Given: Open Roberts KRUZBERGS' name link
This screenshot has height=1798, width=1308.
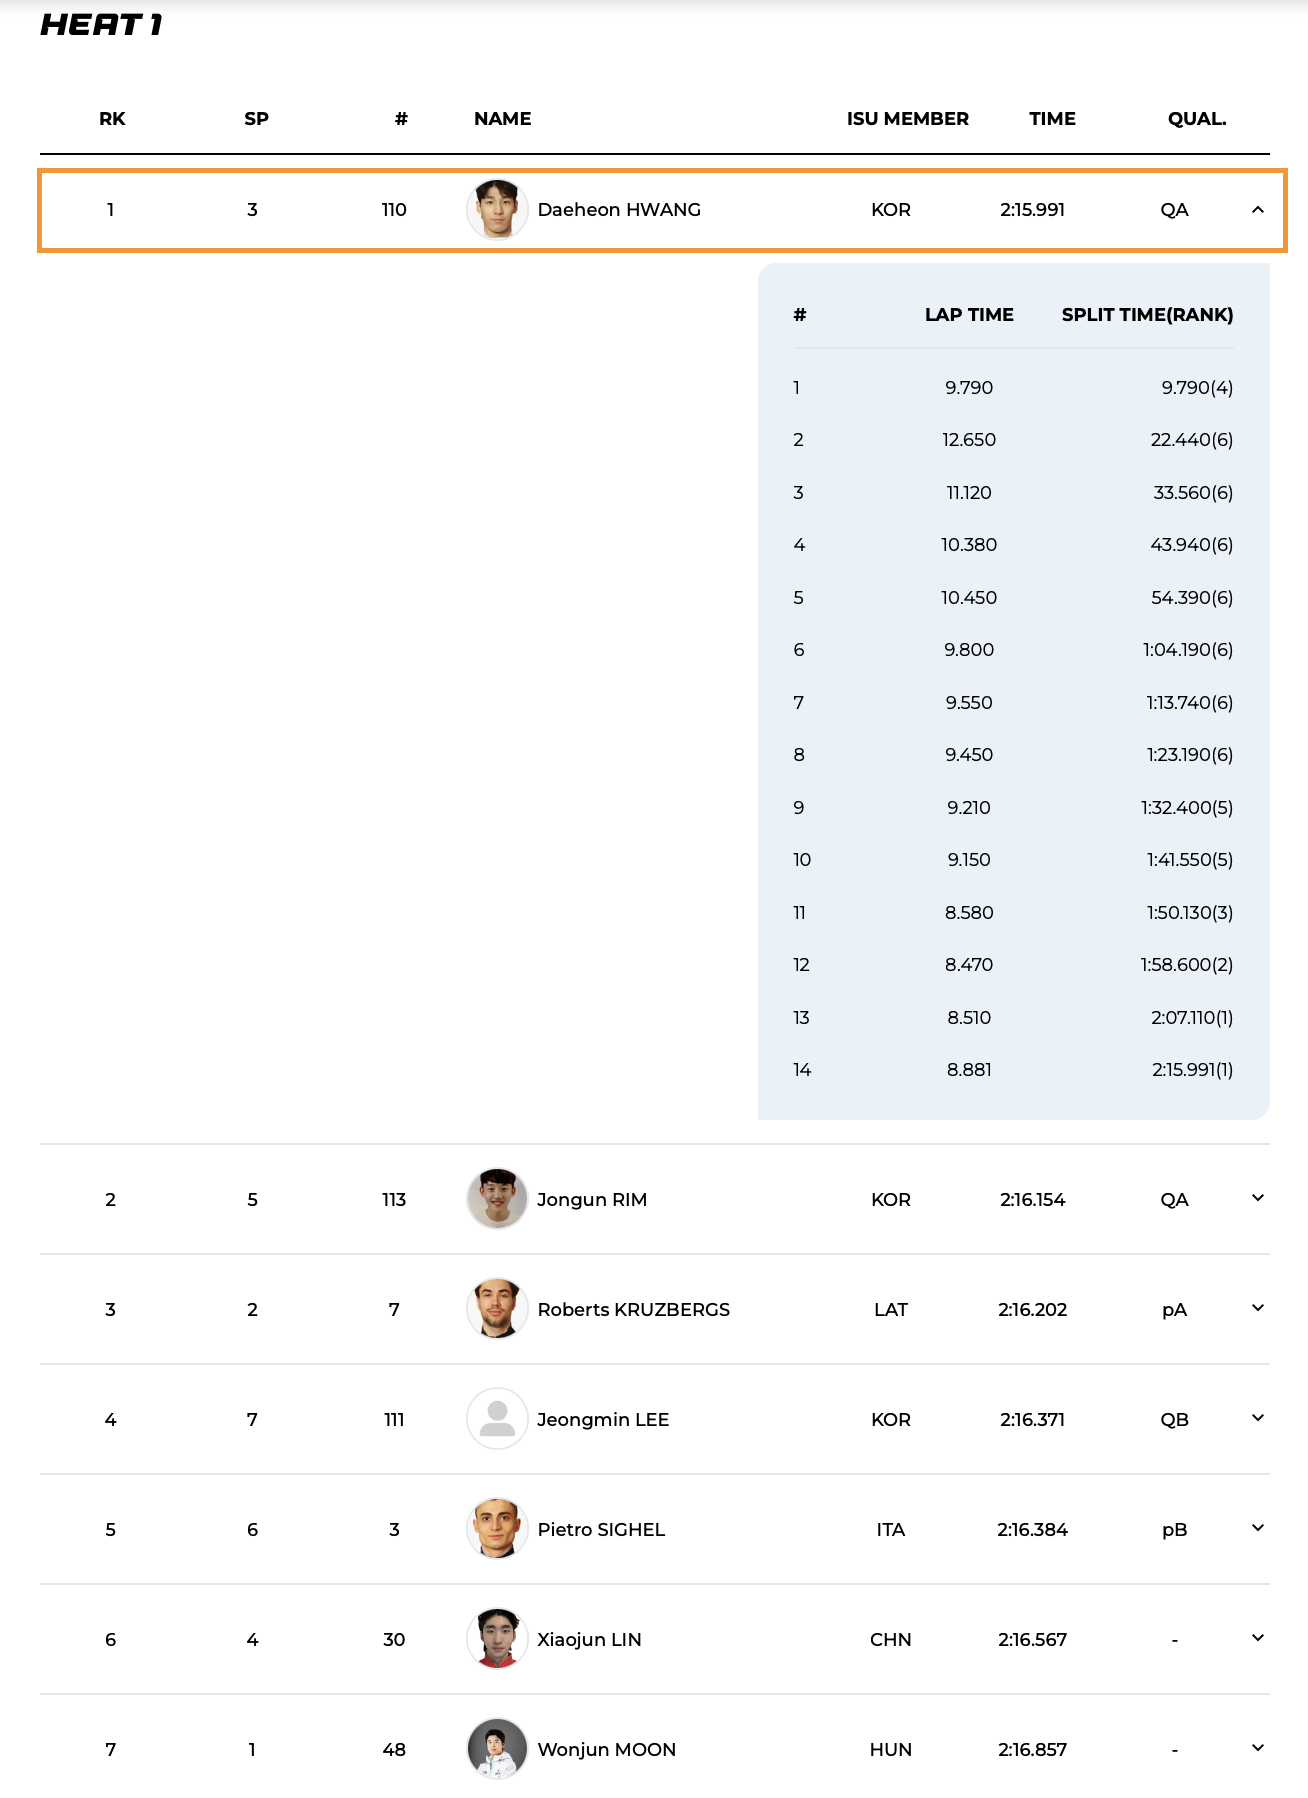Looking at the screenshot, I should 634,1310.
